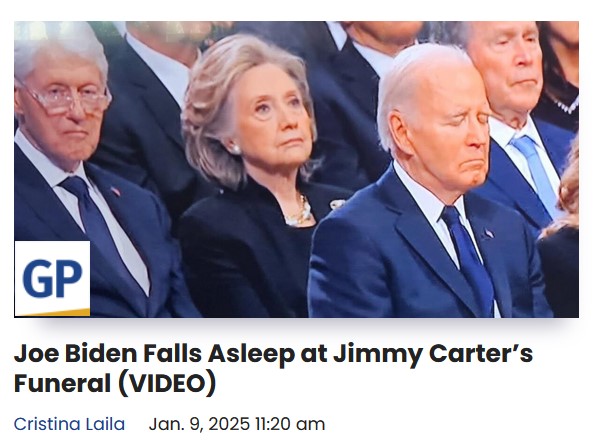Screen dimensions: 606x448
Task: Click the word 'Asleep' in the headline
Action: coord(251,354)
